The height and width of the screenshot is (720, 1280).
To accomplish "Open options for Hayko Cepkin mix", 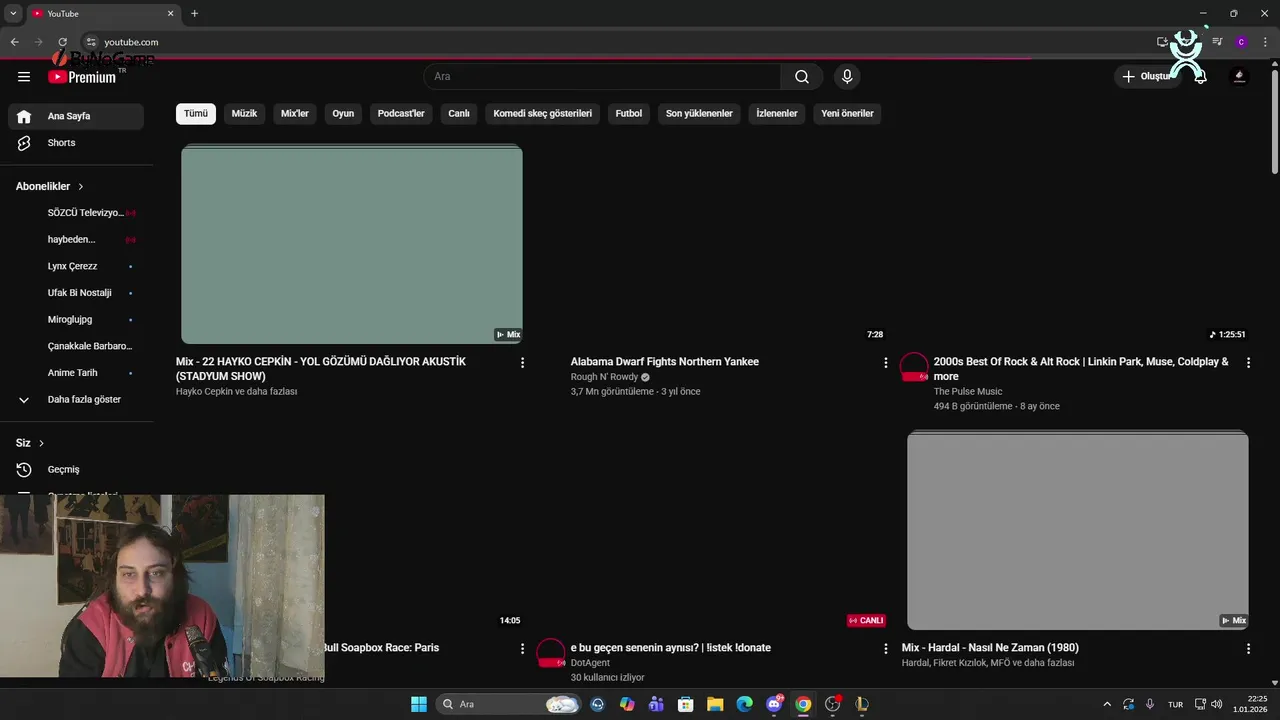I will 522,363.
